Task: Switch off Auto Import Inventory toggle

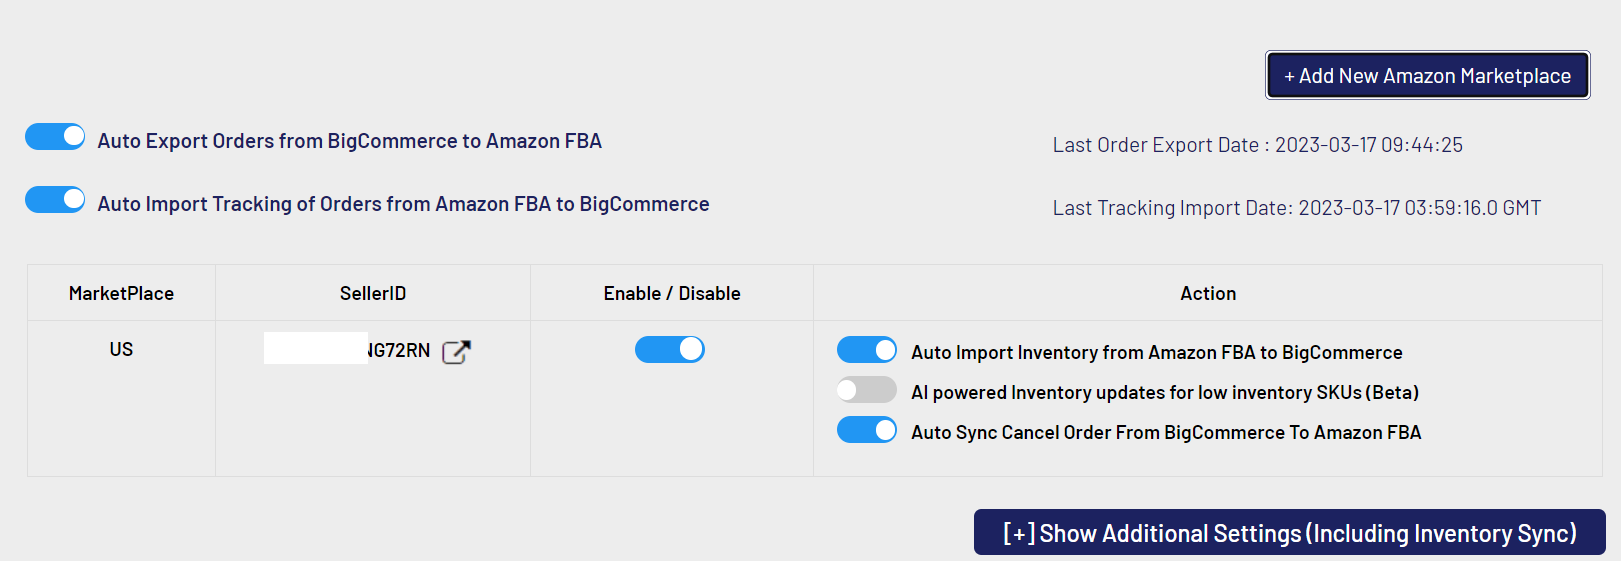Action: tap(867, 350)
